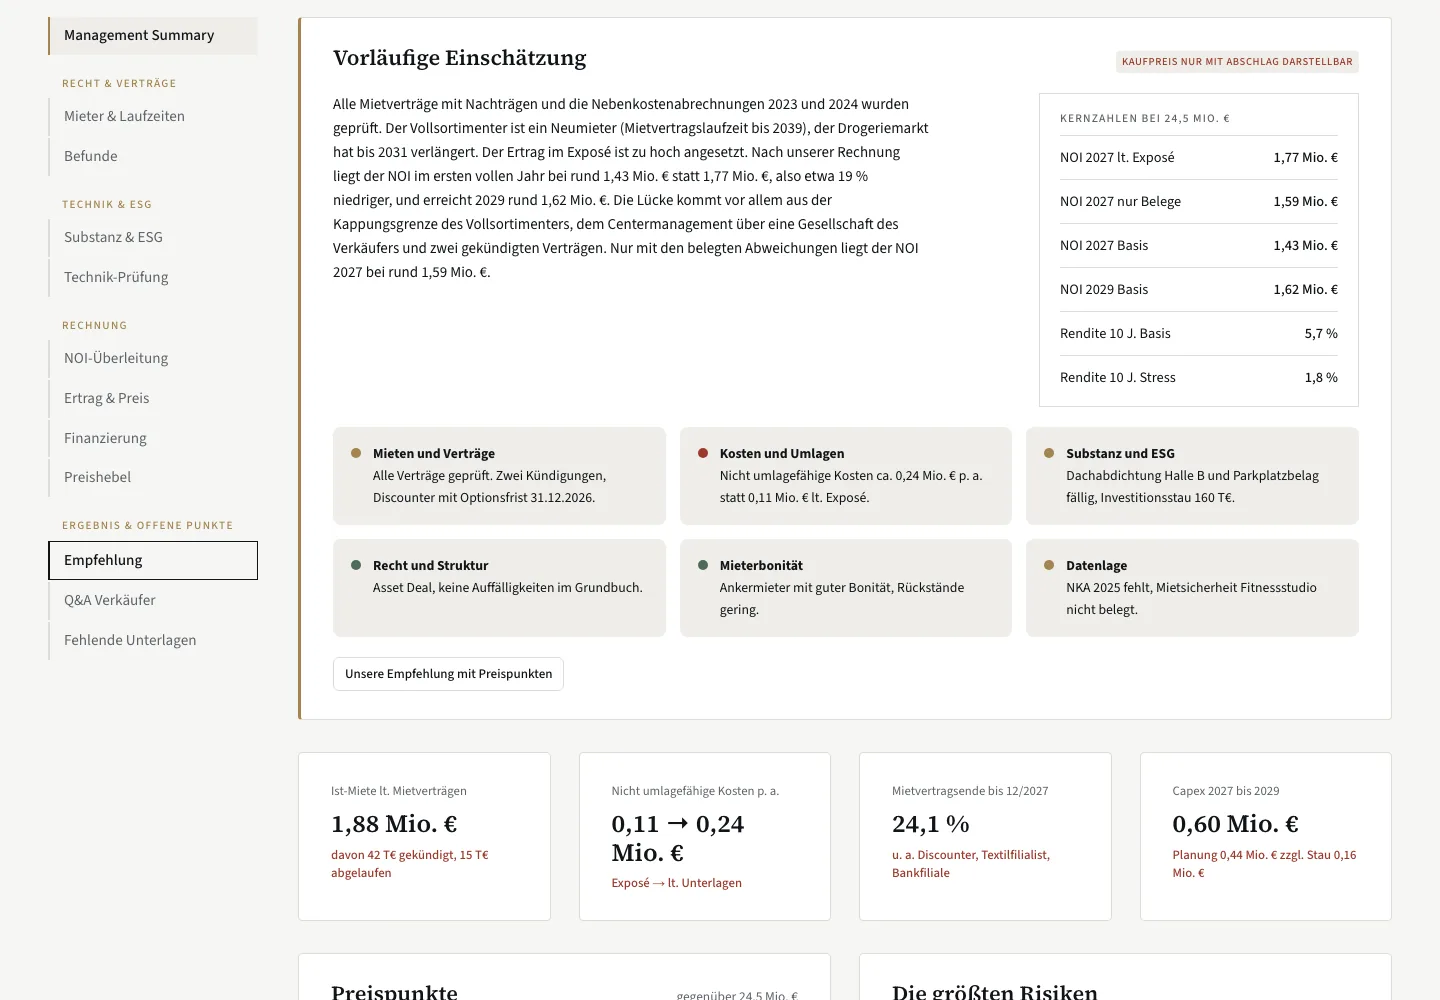Click the Die größten Risiken heading
The image size is (1440, 1000).
(x=995, y=991)
